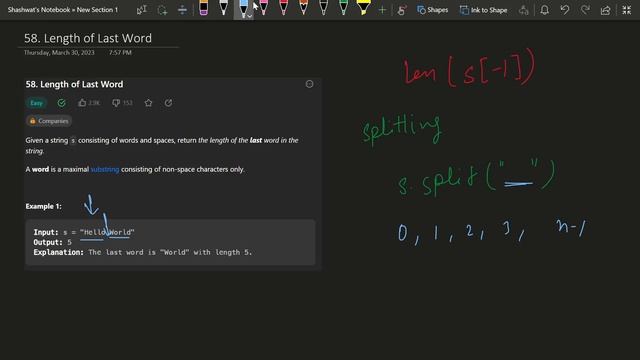Click the Explanation line in the example
This screenshot has width=640, height=360.
coord(142,253)
